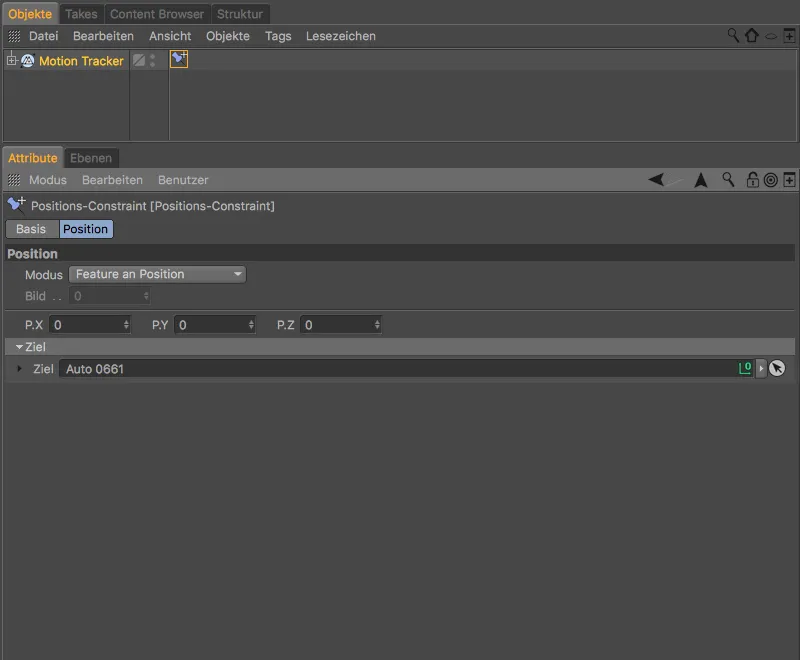
Task: Click the target circle icon in Attribute Manager
Action: (771, 180)
